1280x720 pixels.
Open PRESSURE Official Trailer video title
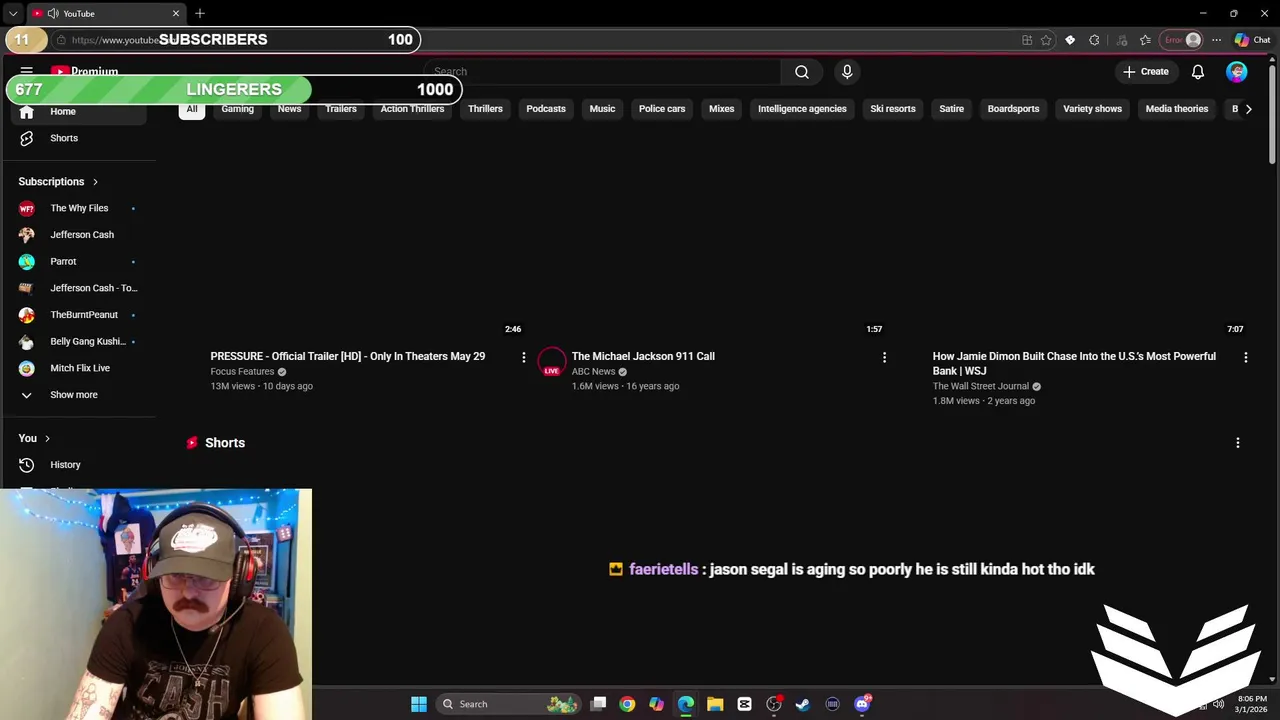pos(348,357)
